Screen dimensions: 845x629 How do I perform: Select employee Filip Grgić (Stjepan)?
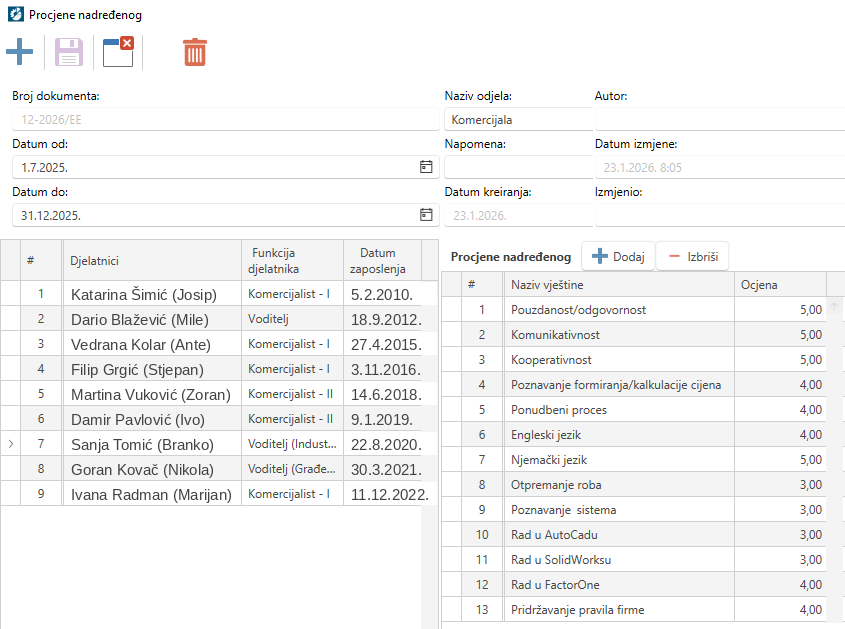click(137, 370)
